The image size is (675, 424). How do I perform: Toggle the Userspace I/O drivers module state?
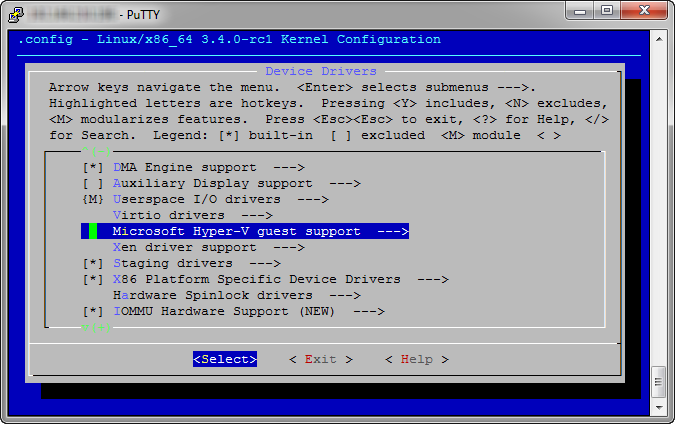[93, 200]
